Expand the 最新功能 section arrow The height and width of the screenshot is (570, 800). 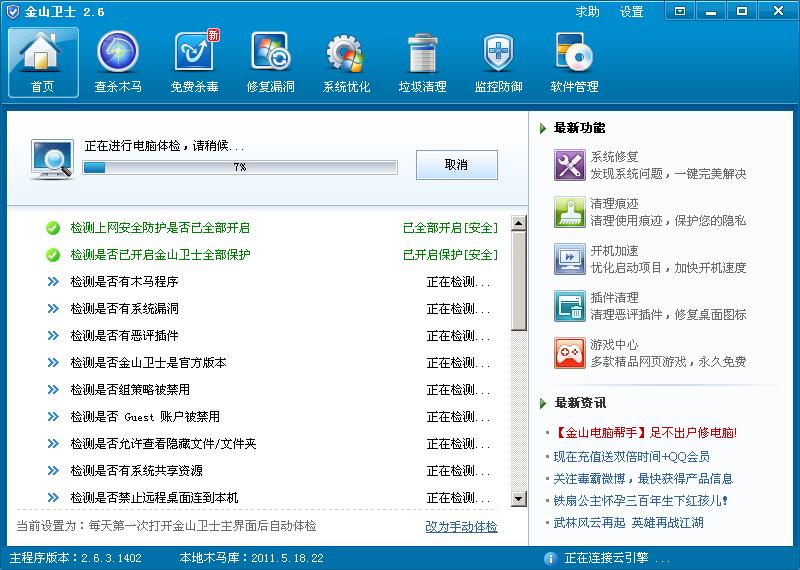[543, 128]
